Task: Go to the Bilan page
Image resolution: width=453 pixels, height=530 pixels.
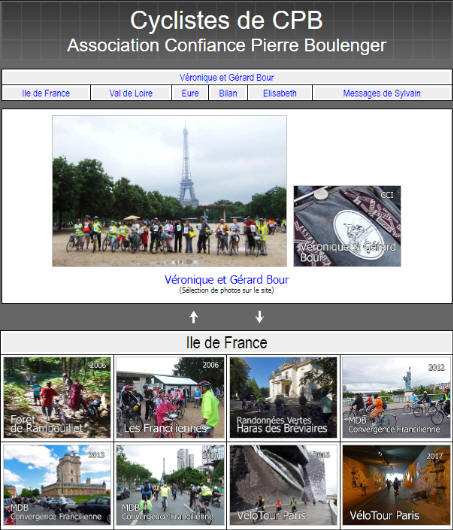Action: click(228, 93)
